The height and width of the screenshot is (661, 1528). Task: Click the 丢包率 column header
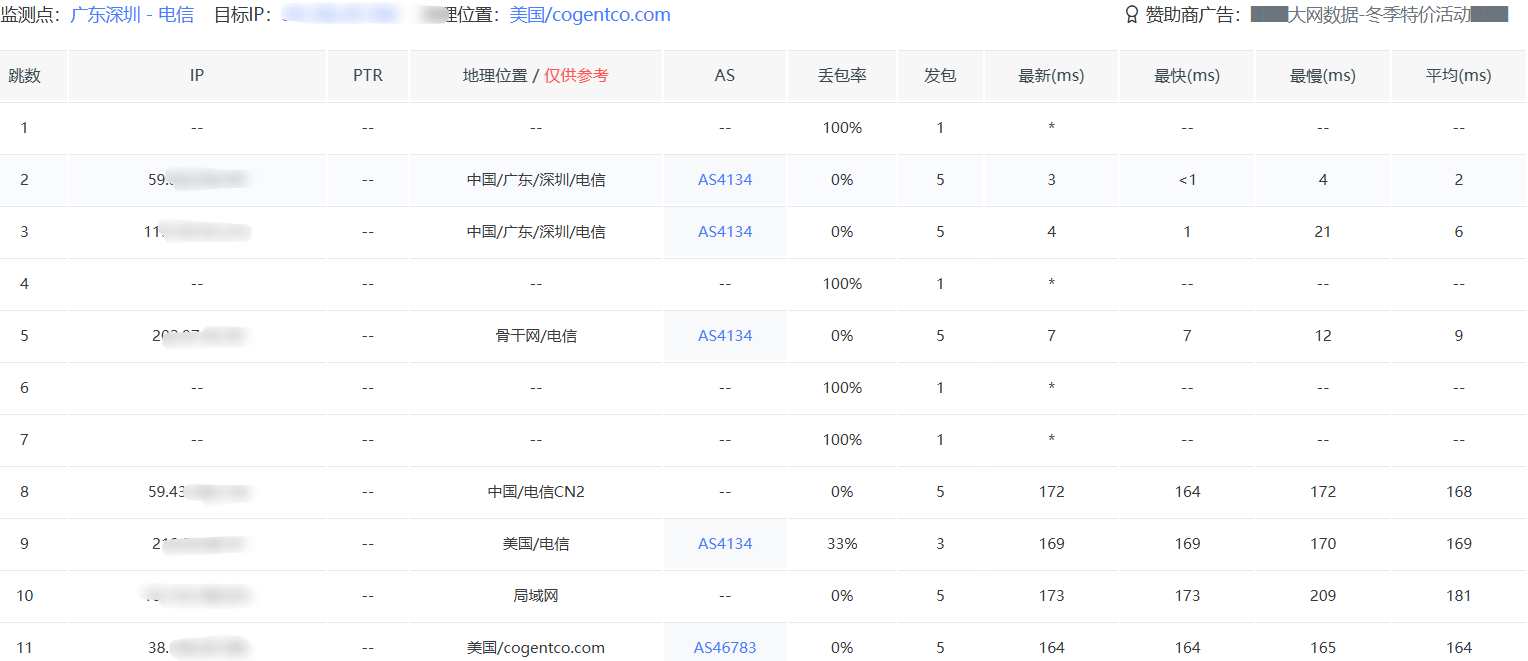point(841,76)
